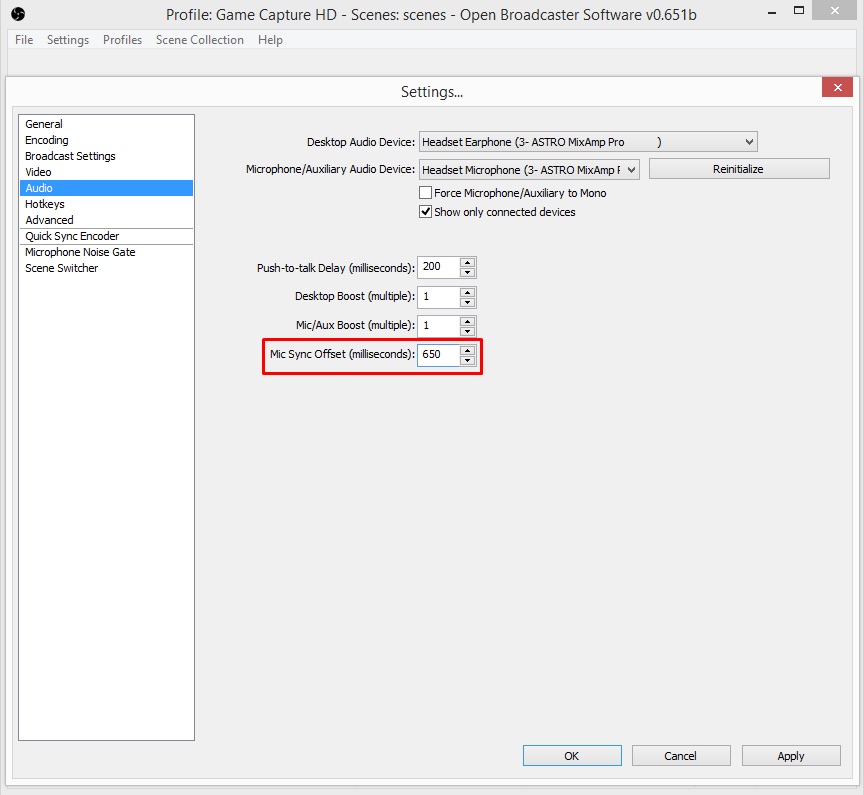Viewport: 864px width, 795px height.
Task: Decrease Mic Sync Offset with down arrow
Action: click(467, 360)
